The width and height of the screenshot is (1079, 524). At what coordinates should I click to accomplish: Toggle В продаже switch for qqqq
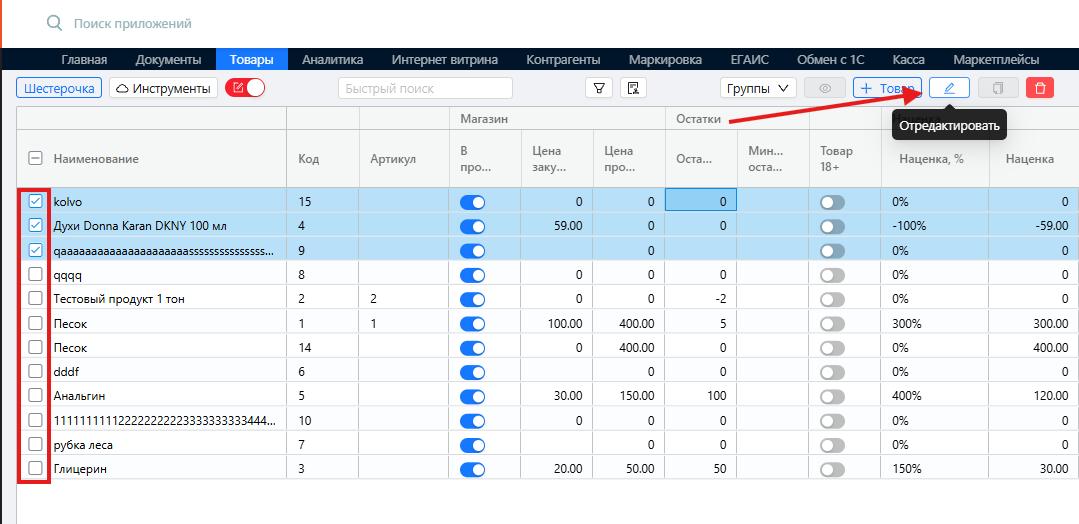(x=472, y=275)
